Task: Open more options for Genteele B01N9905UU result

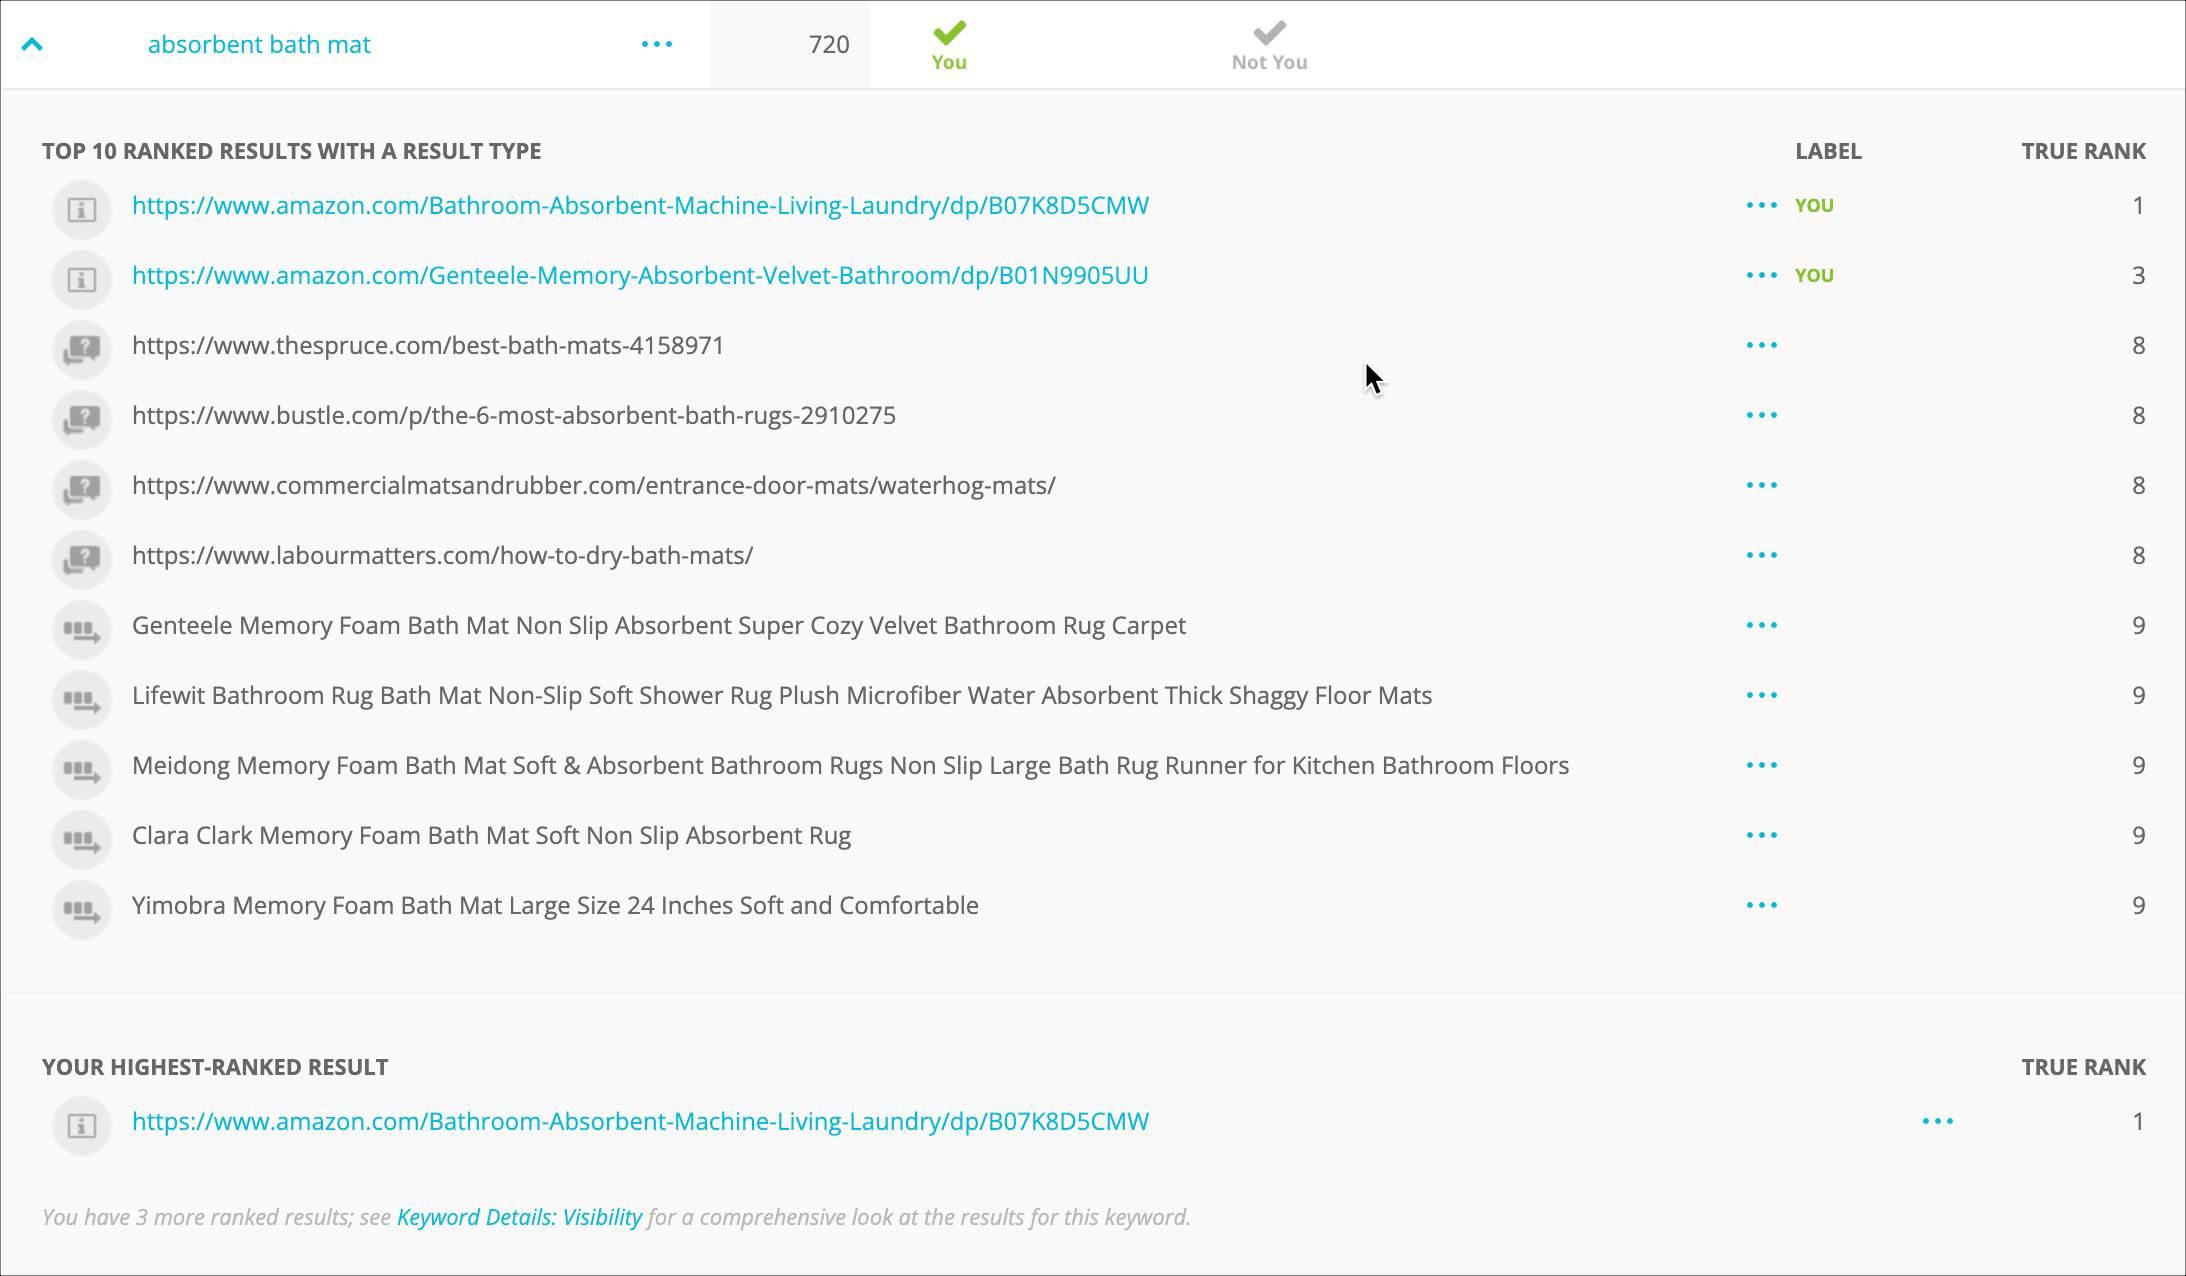Action: pyautogui.click(x=1762, y=275)
